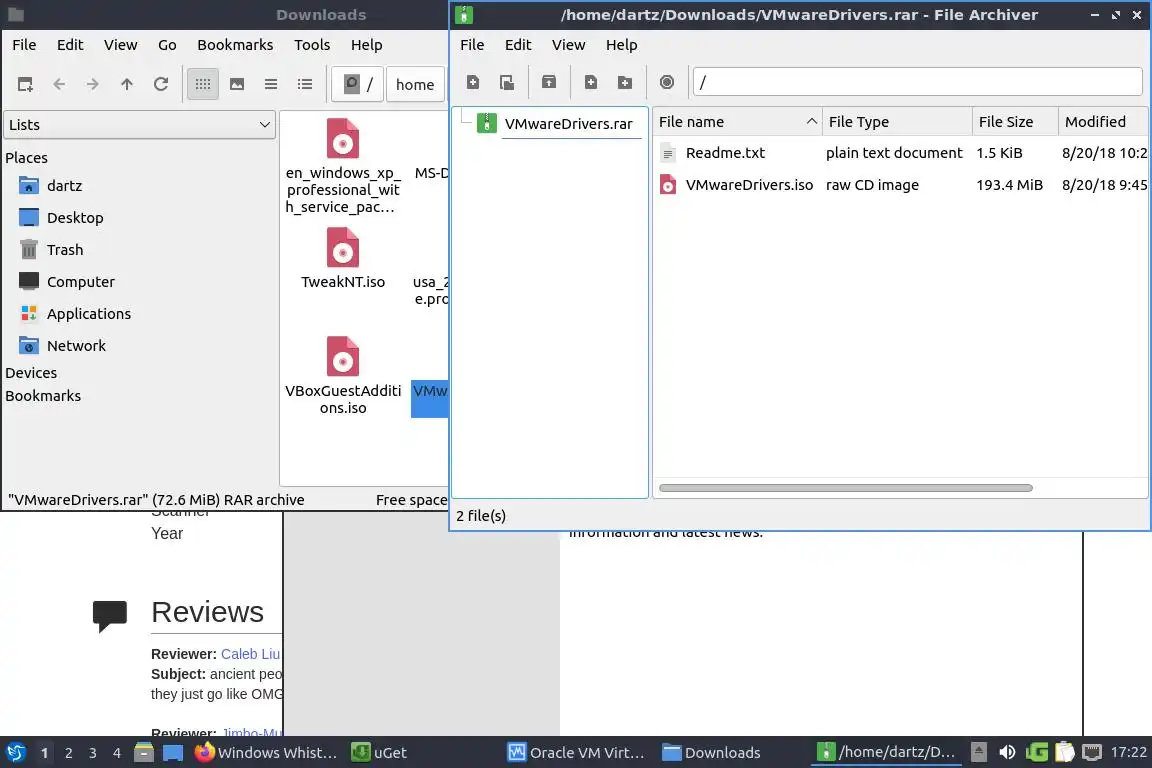
Task: Open Caleb Liu reviewer link
Action: click(x=251, y=654)
